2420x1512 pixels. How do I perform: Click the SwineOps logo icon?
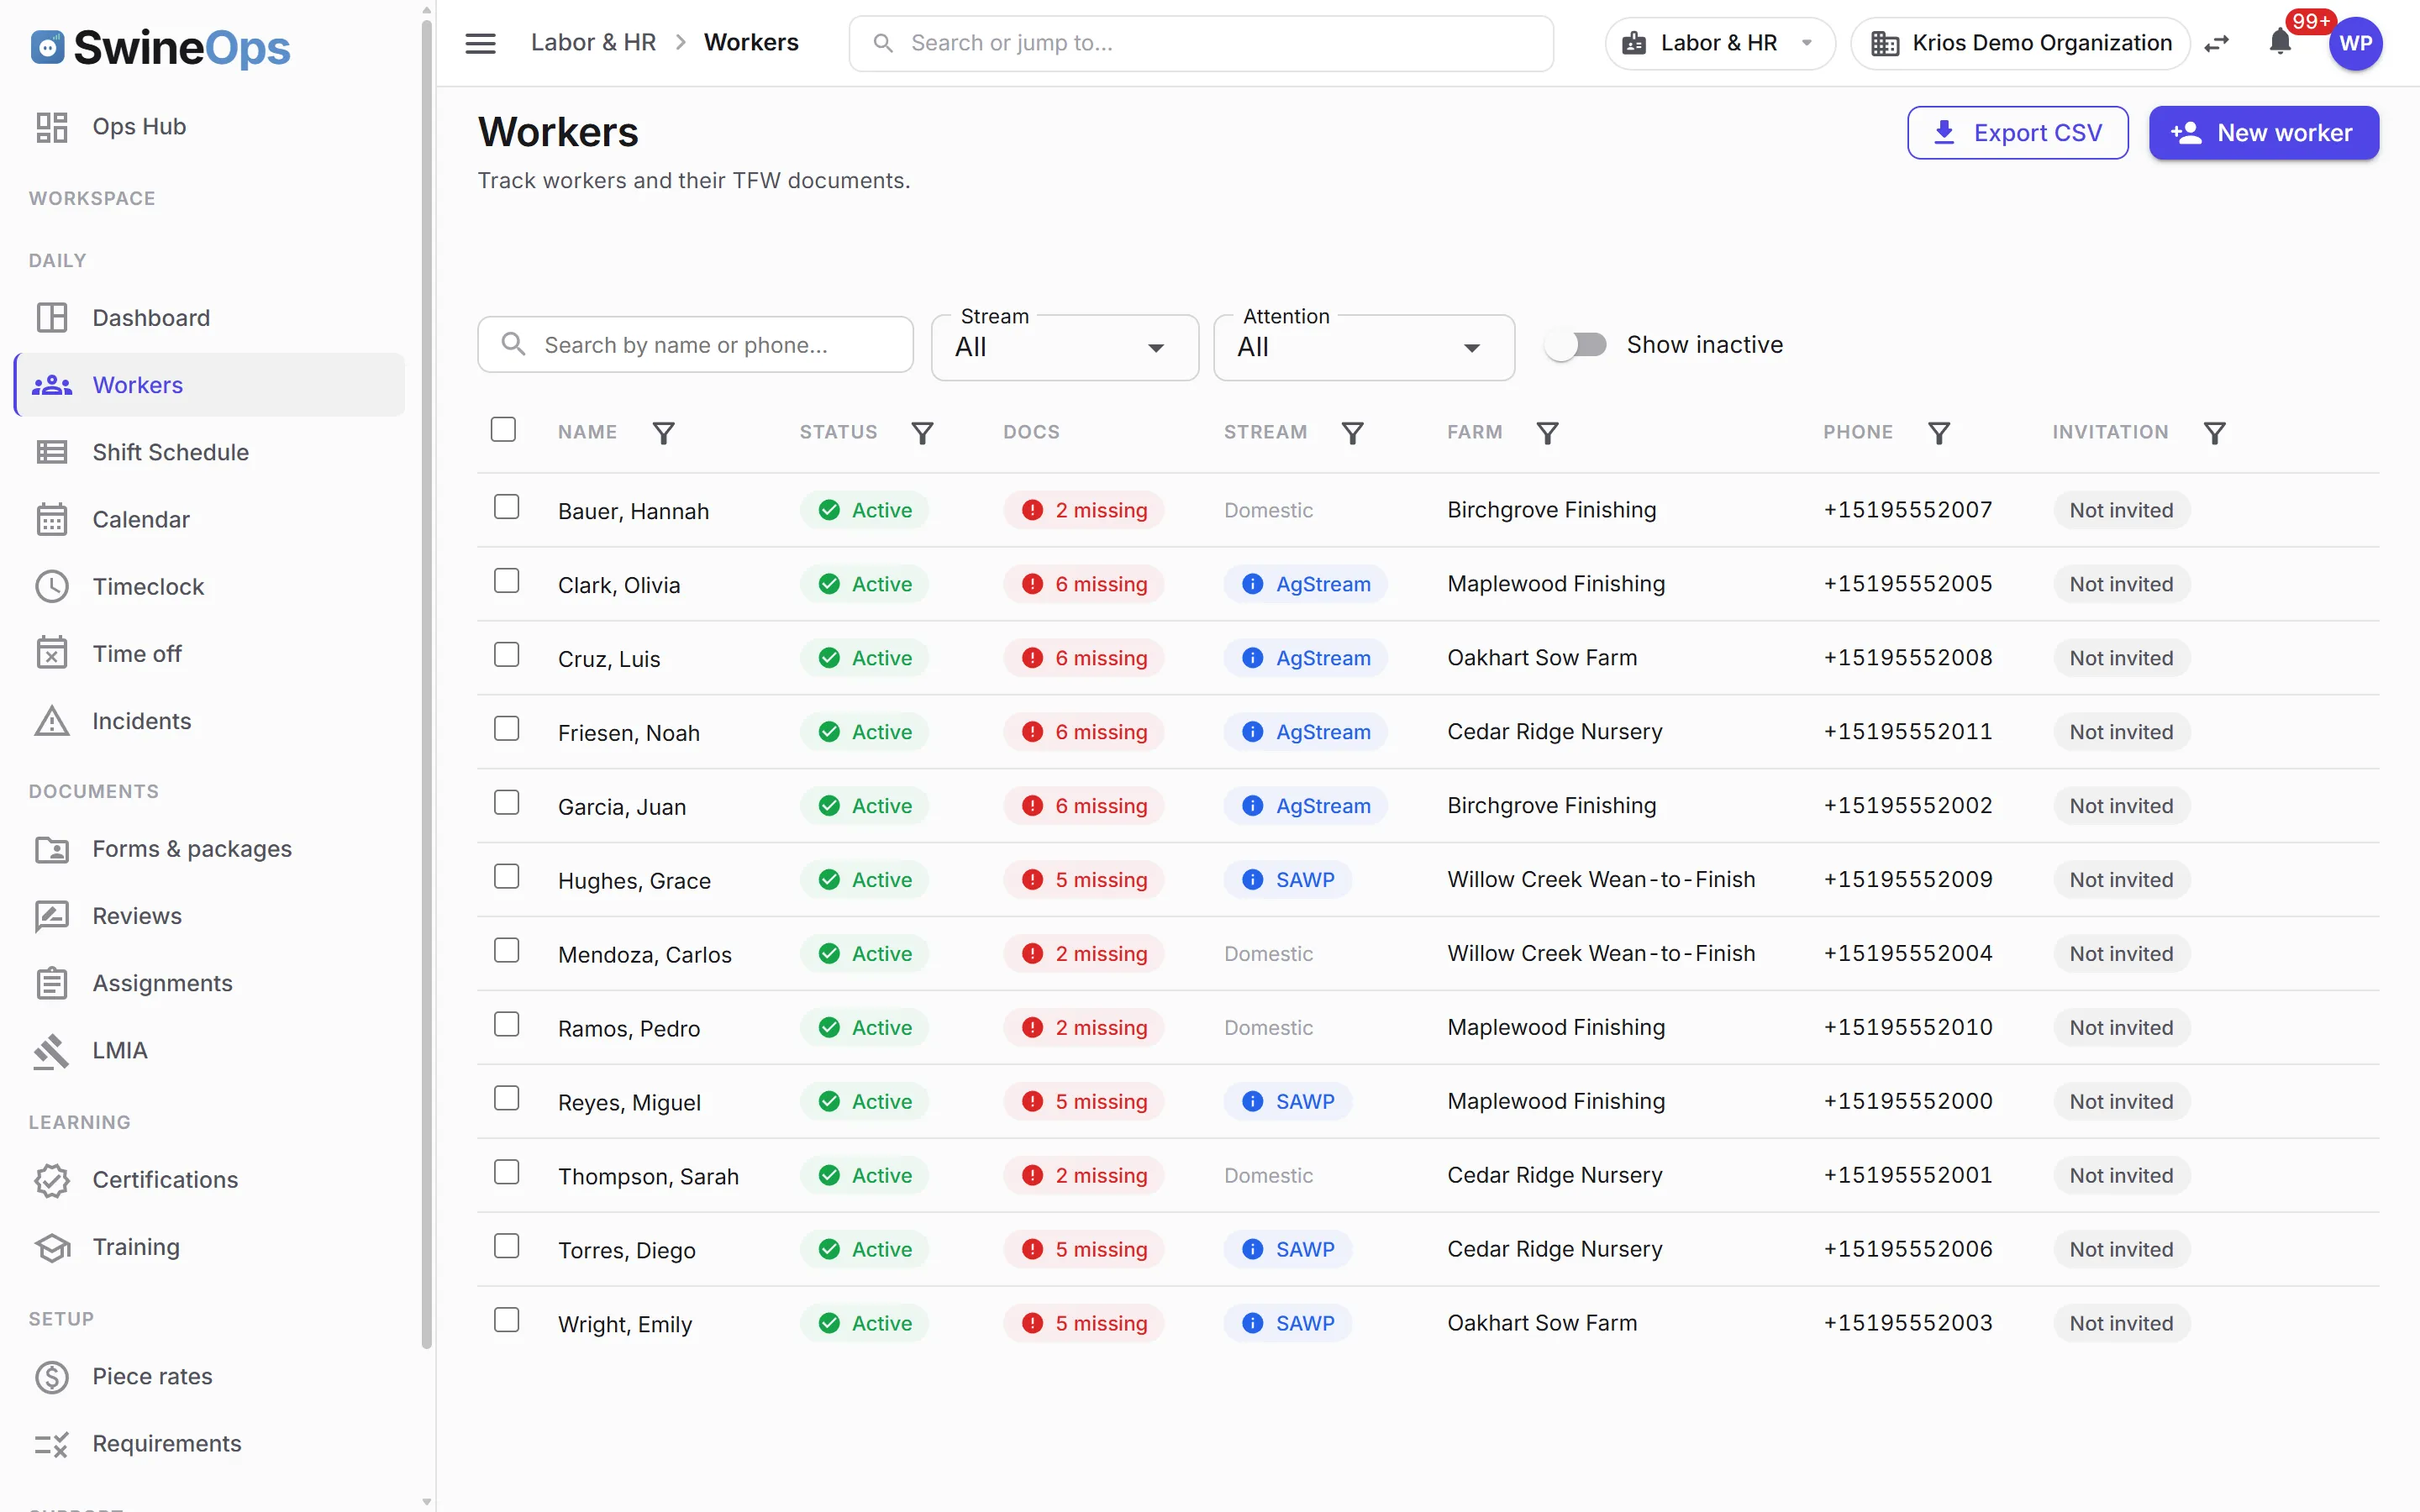tap(47, 47)
